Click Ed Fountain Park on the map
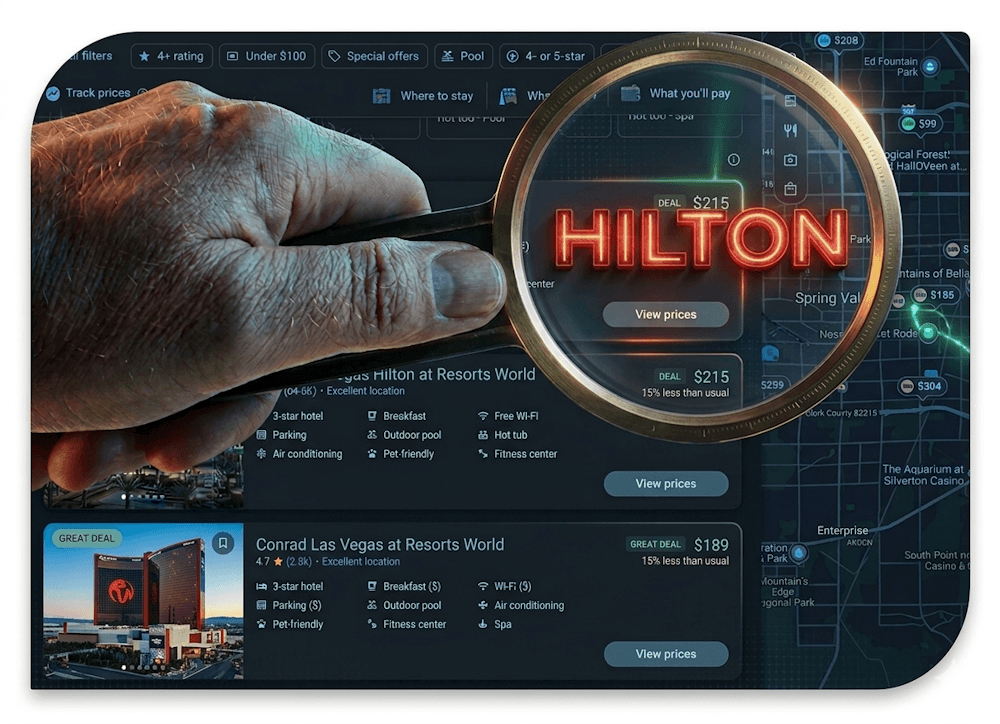This screenshot has height=724, width=1000. (891, 66)
